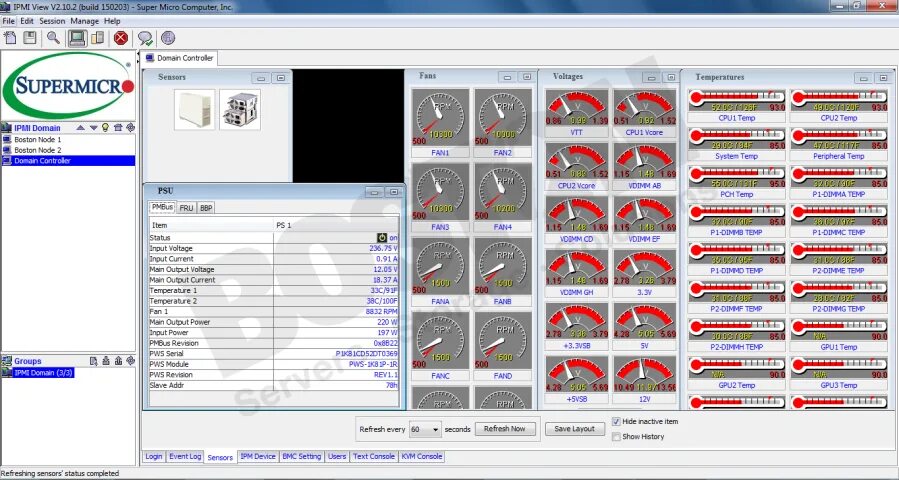Maximize the Temperatures inner panel
Image resolution: width=899 pixels, height=480 pixels.
[883, 78]
